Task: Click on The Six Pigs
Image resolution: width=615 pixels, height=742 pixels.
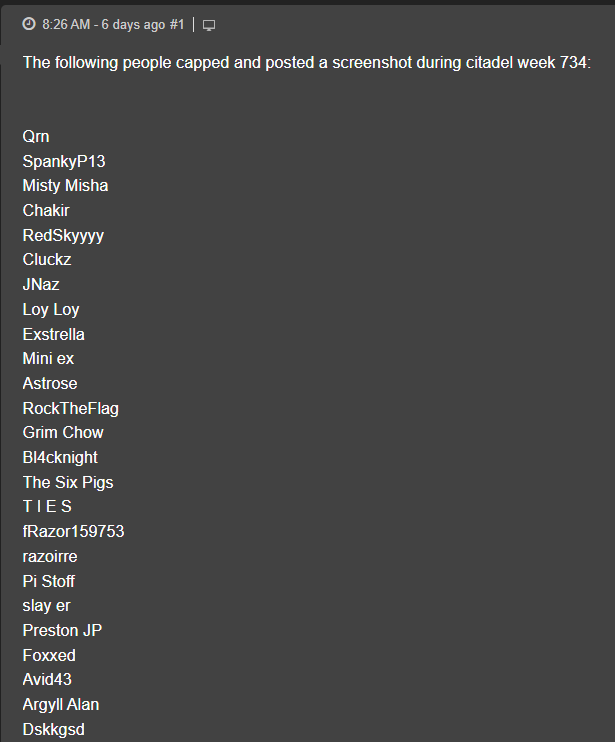Action: coord(68,482)
